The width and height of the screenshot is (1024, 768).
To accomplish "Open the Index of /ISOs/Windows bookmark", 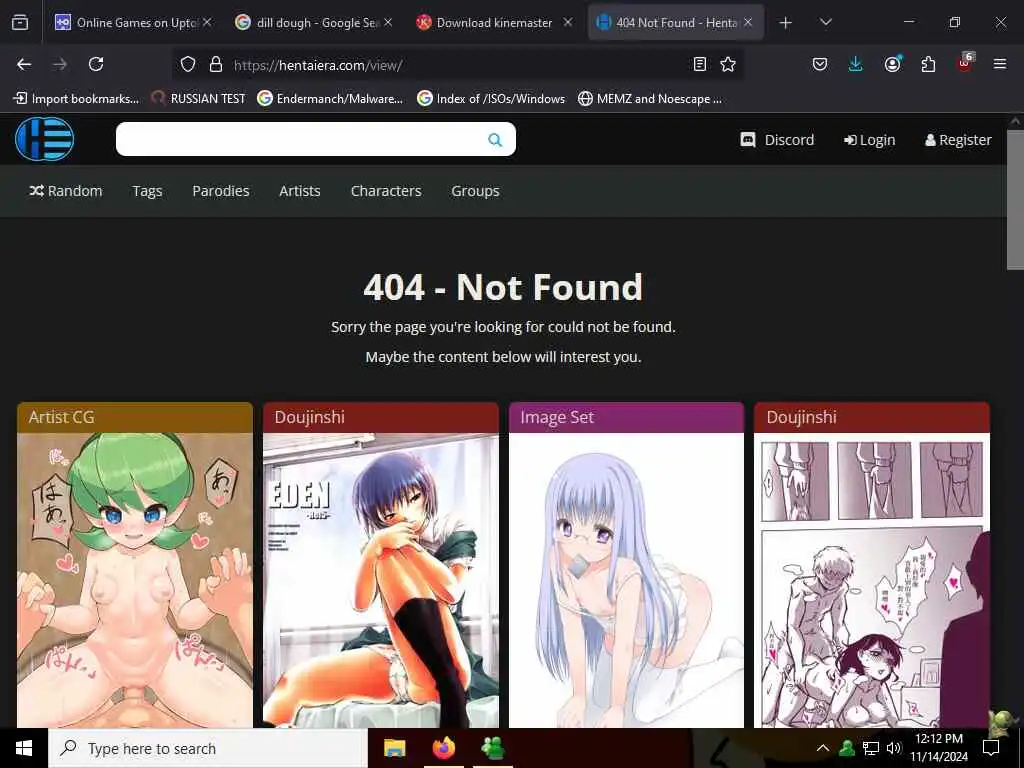I will click(491, 99).
